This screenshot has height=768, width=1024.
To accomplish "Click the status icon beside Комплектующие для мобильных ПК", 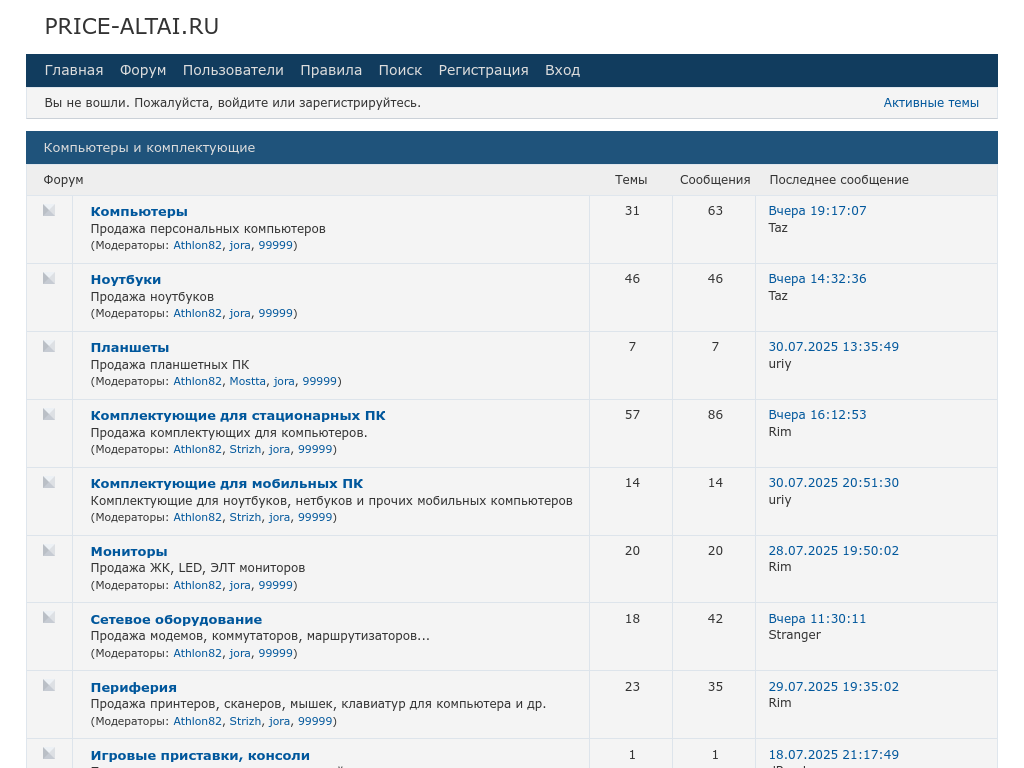I will (49, 482).
